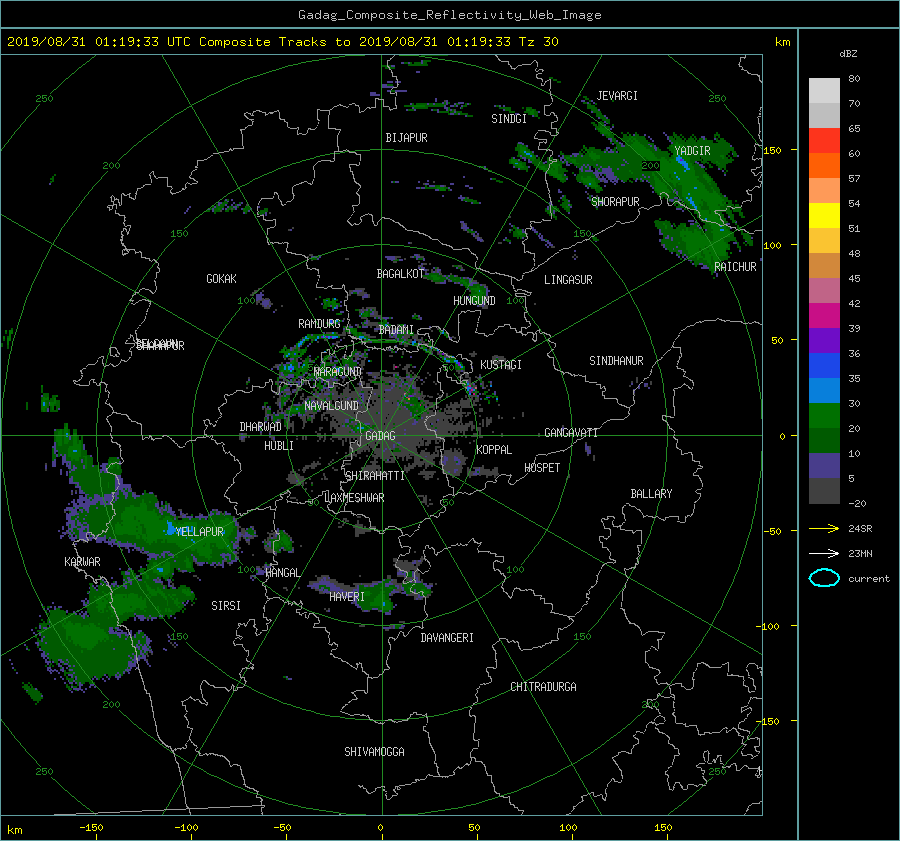Select the SIRSI city label
The image size is (900, 841).
(x=226, y=606)
